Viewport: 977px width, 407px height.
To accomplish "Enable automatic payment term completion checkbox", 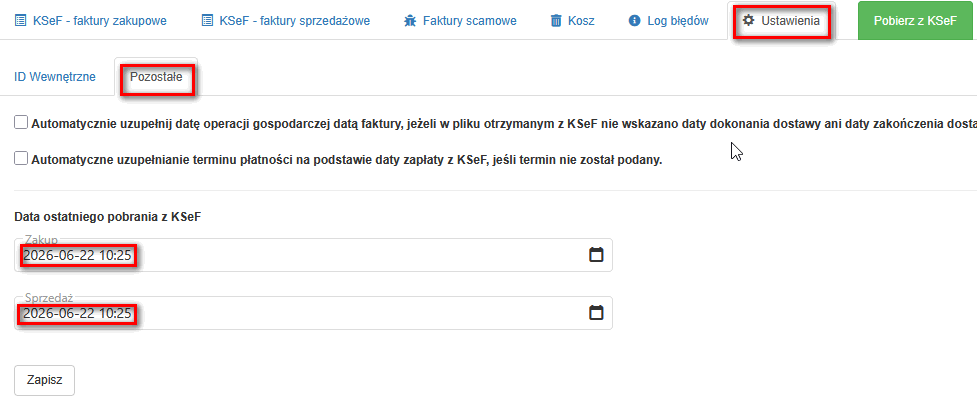I will coord(21,159).
